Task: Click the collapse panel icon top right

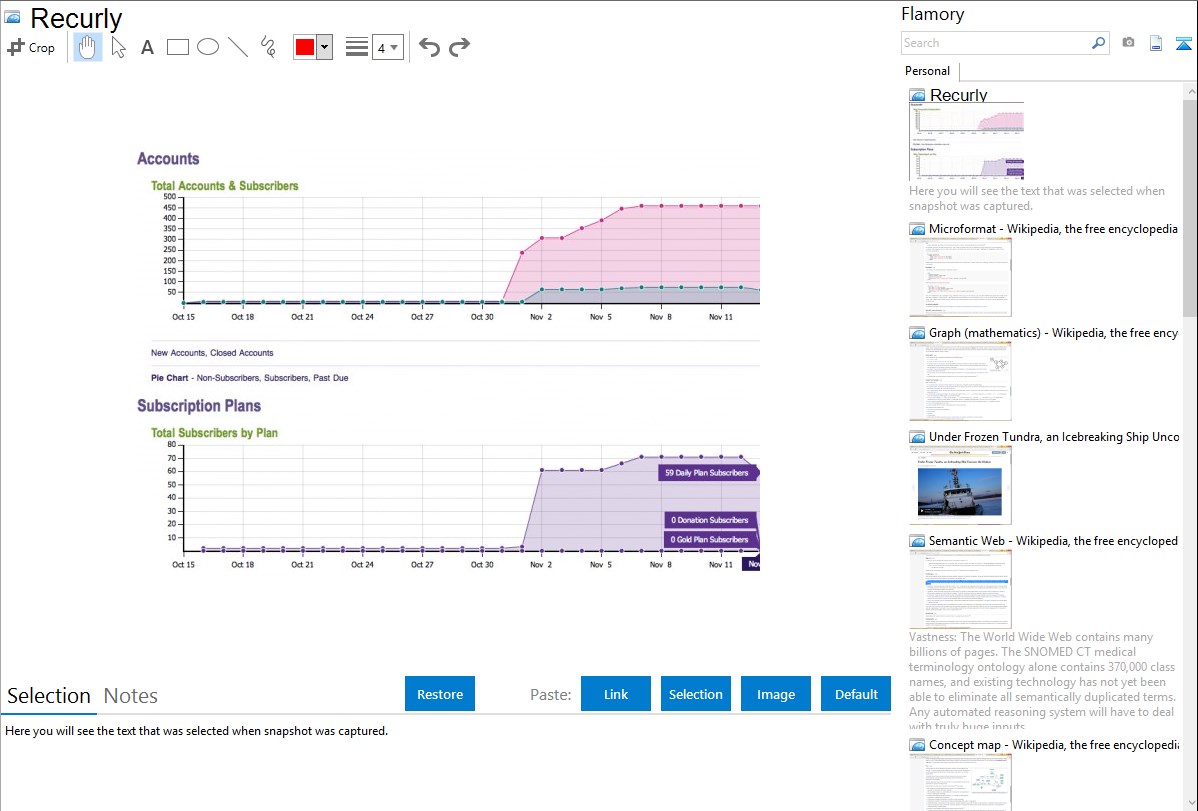Action: [1183, 43]
